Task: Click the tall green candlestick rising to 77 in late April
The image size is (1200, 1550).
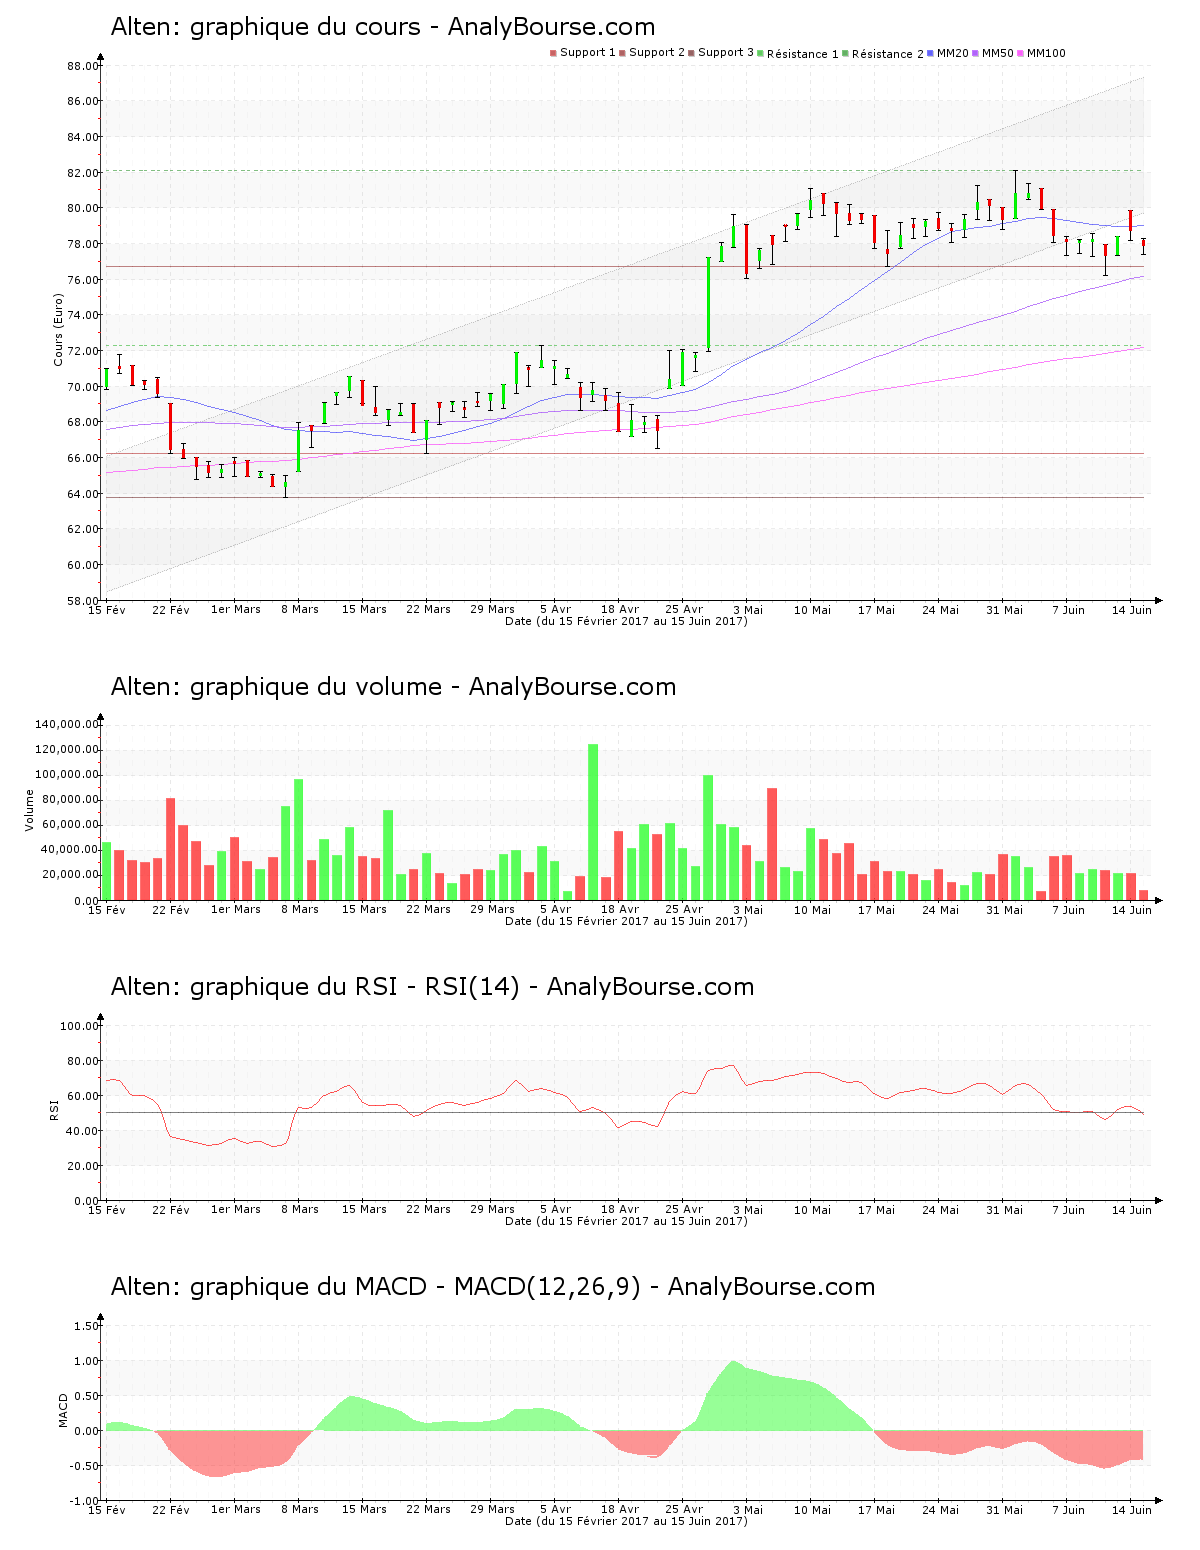Action: [x=708, y=304]
